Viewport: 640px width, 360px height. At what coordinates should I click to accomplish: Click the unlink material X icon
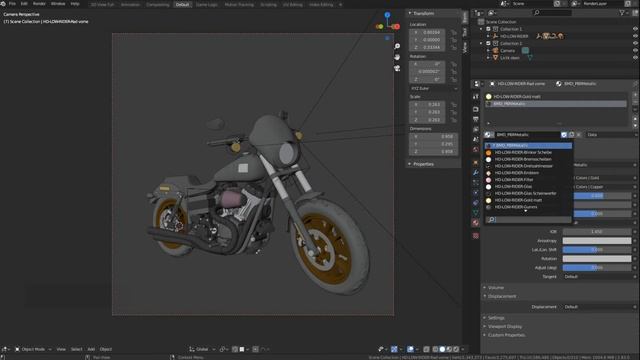tap(579, 135)
